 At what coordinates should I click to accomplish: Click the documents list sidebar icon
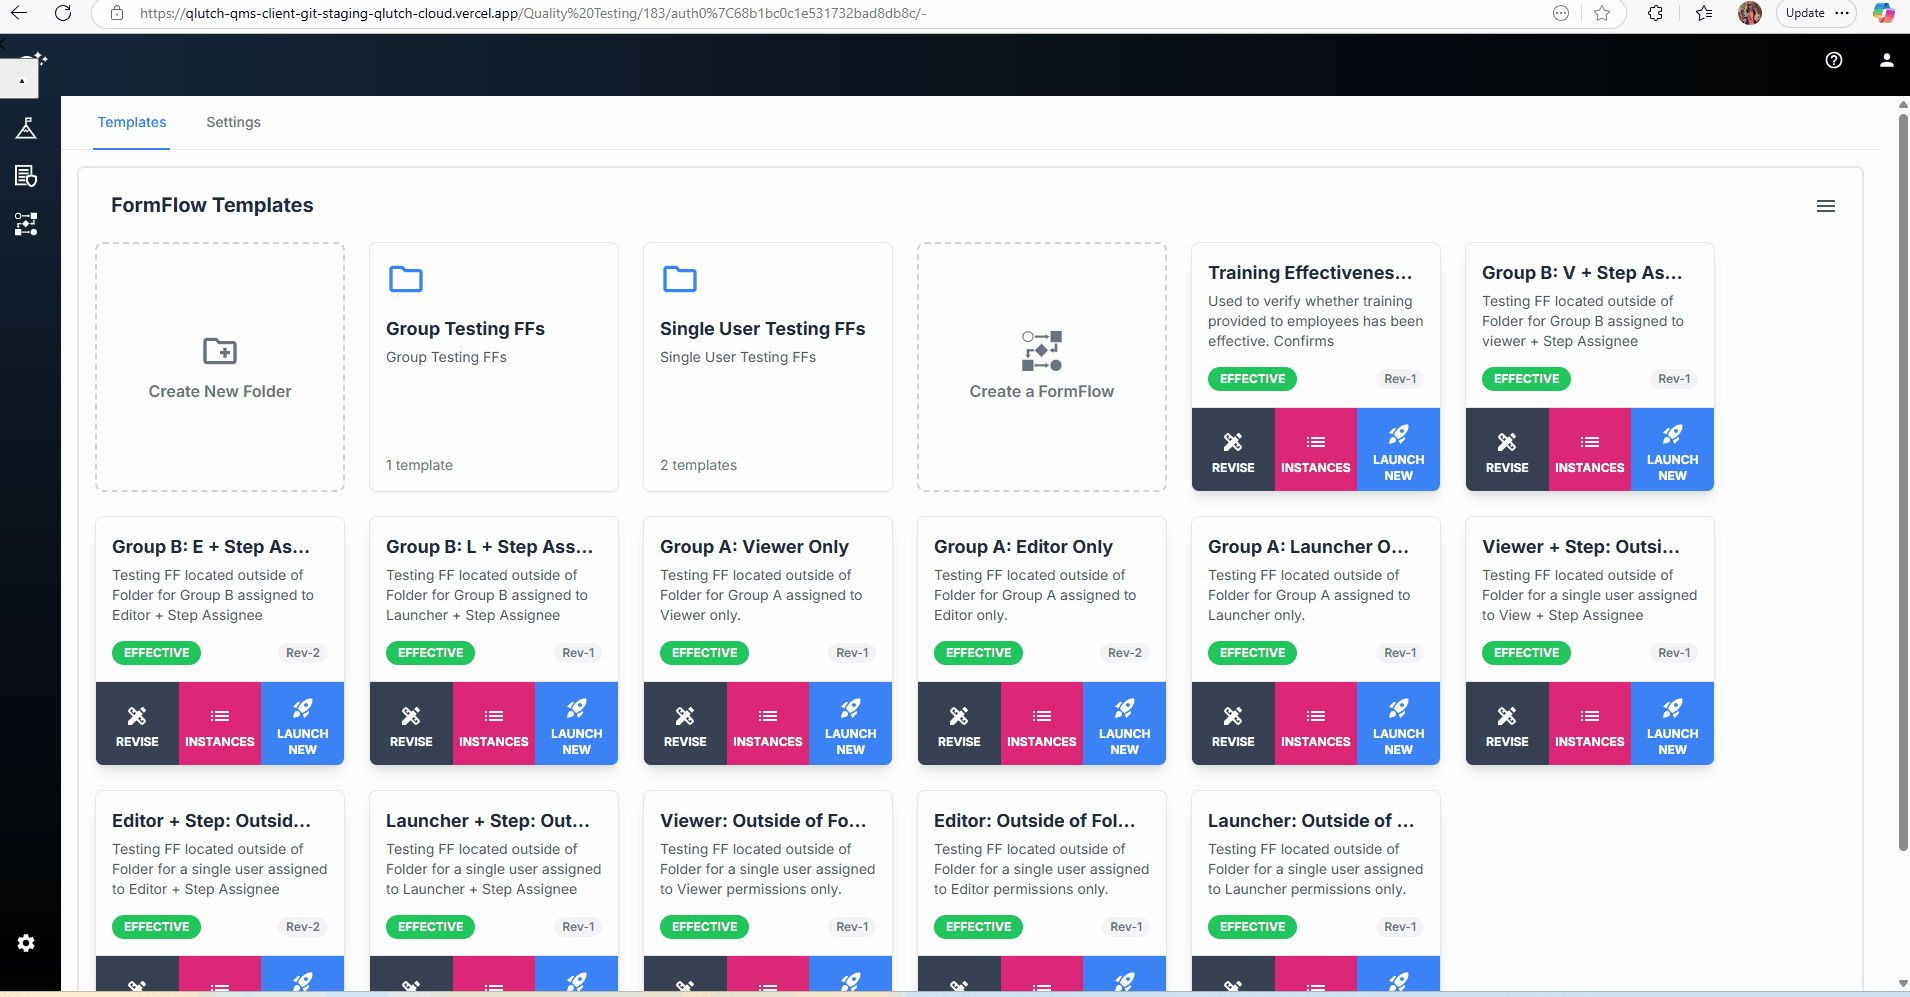26,176
